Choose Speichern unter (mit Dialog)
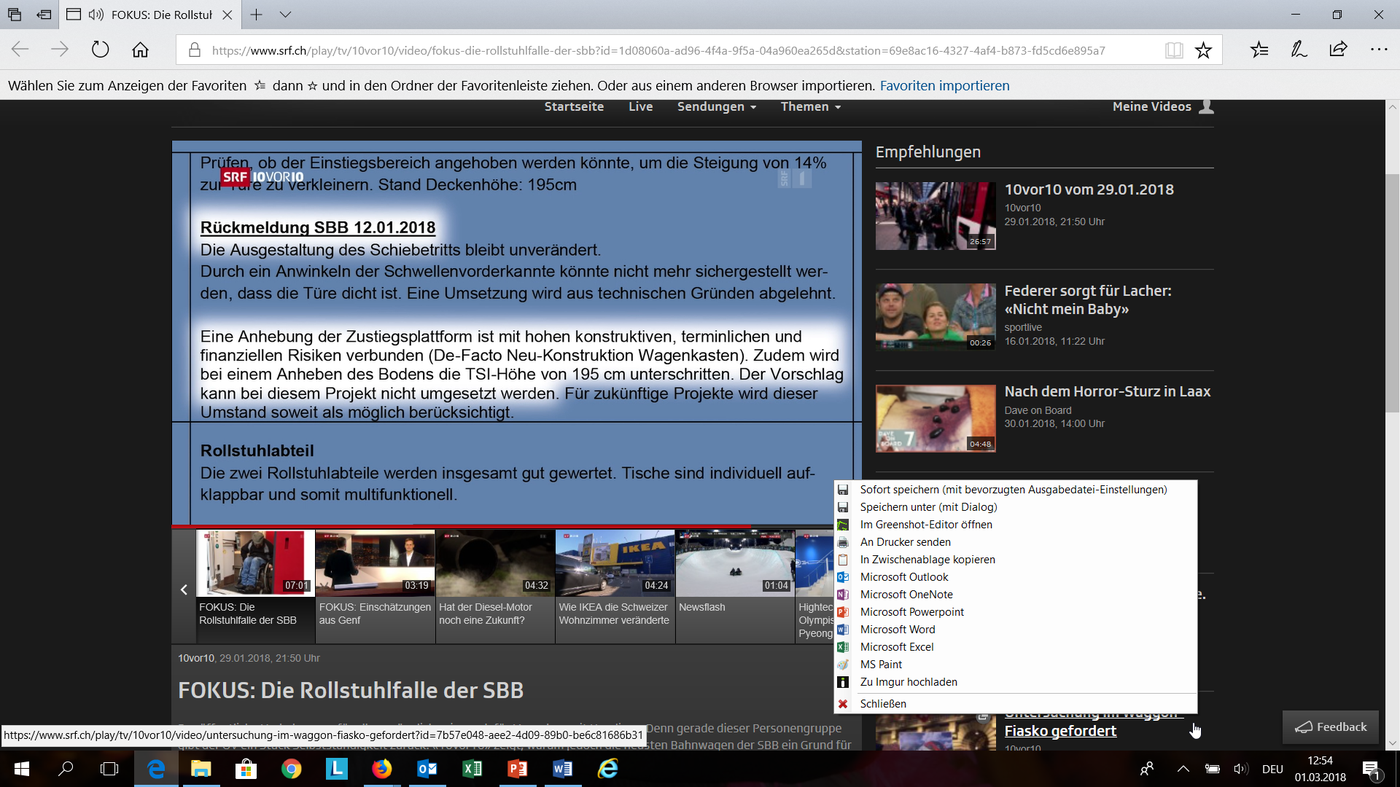1400x787 pixels. click(1015, 507)
